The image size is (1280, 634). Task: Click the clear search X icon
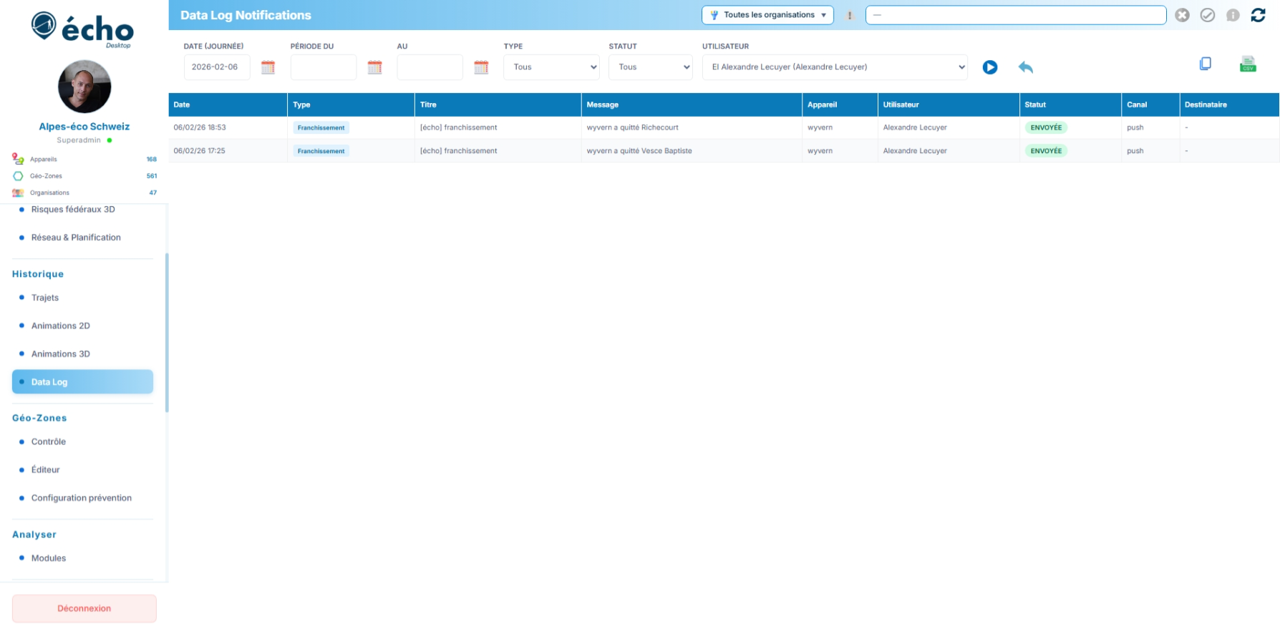(x=1182, y=15)
